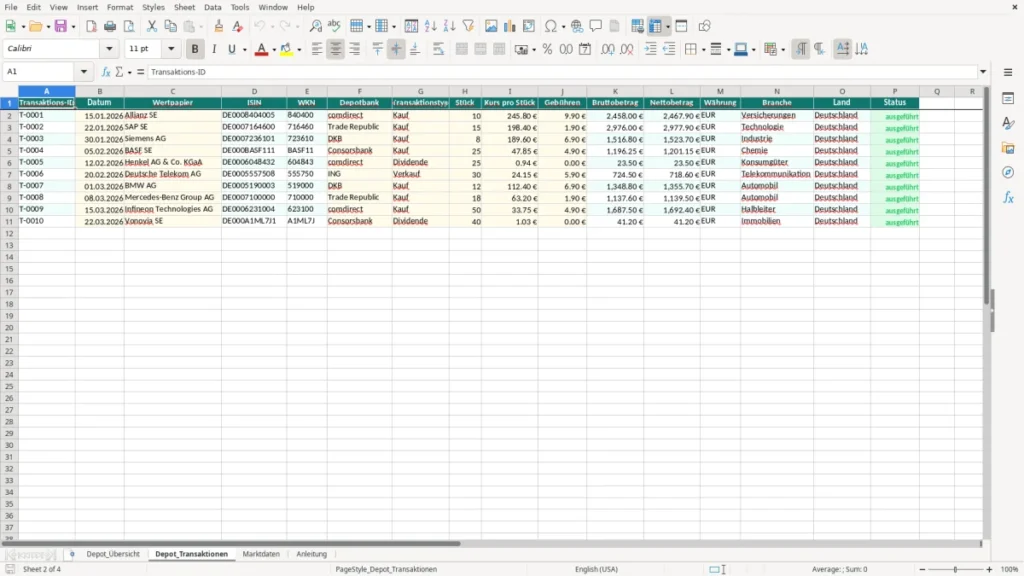Open Borders dropdown arrow

pos(703,50)
